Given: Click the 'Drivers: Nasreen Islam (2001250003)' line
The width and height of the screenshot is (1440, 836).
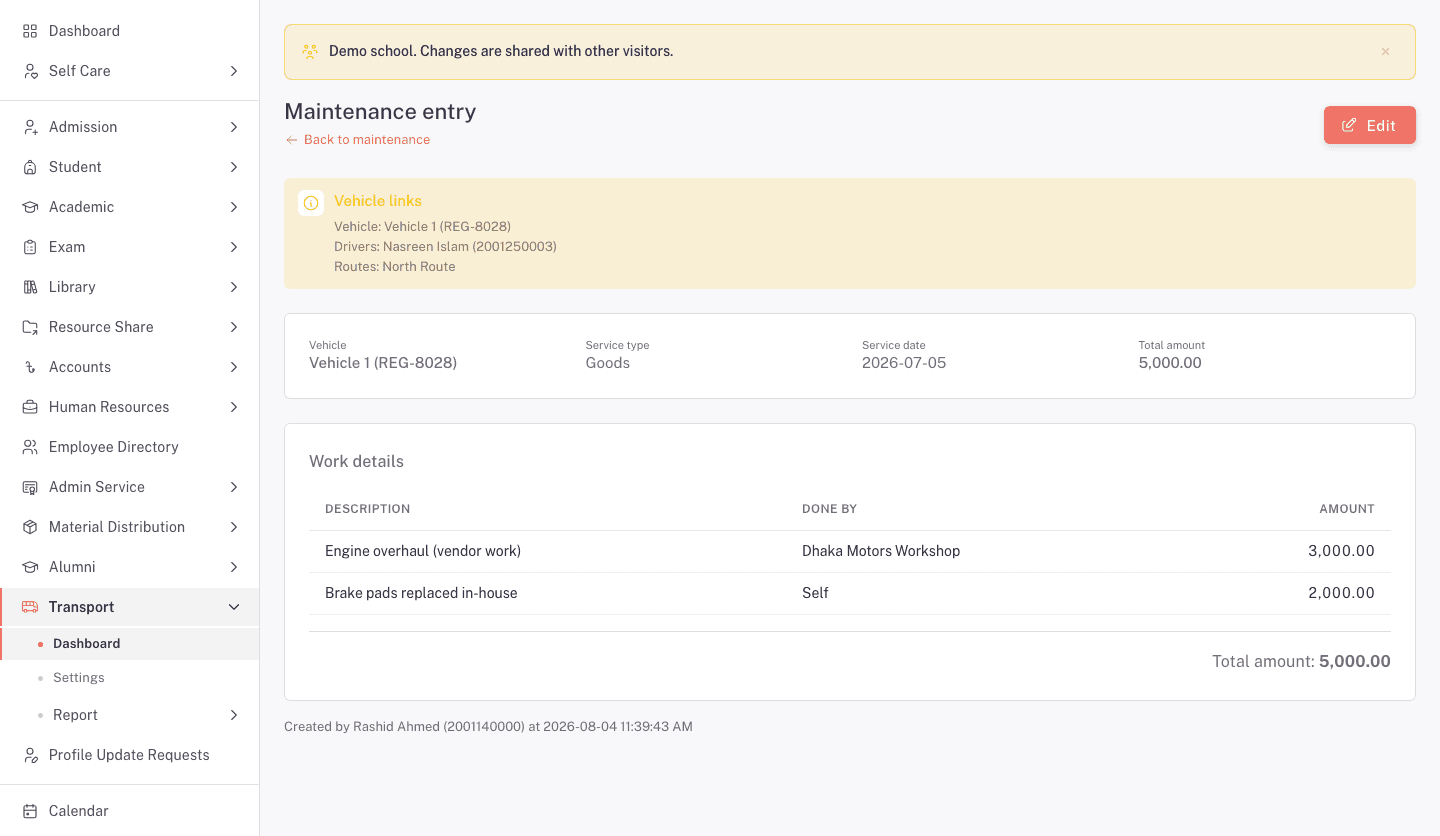Looking at the screenshot, I should [x=445, y=247].
